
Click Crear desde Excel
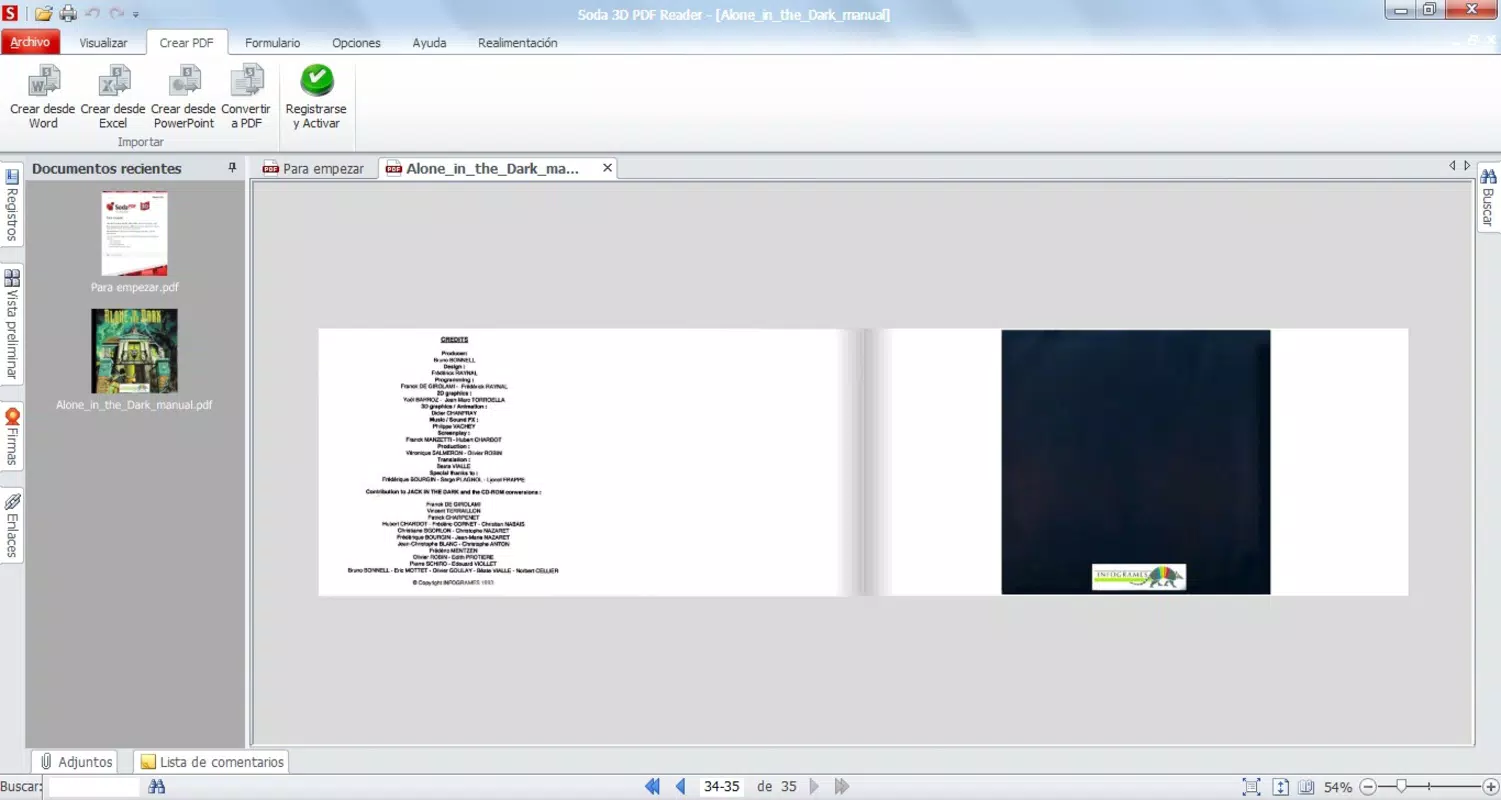tap(113, 97)
